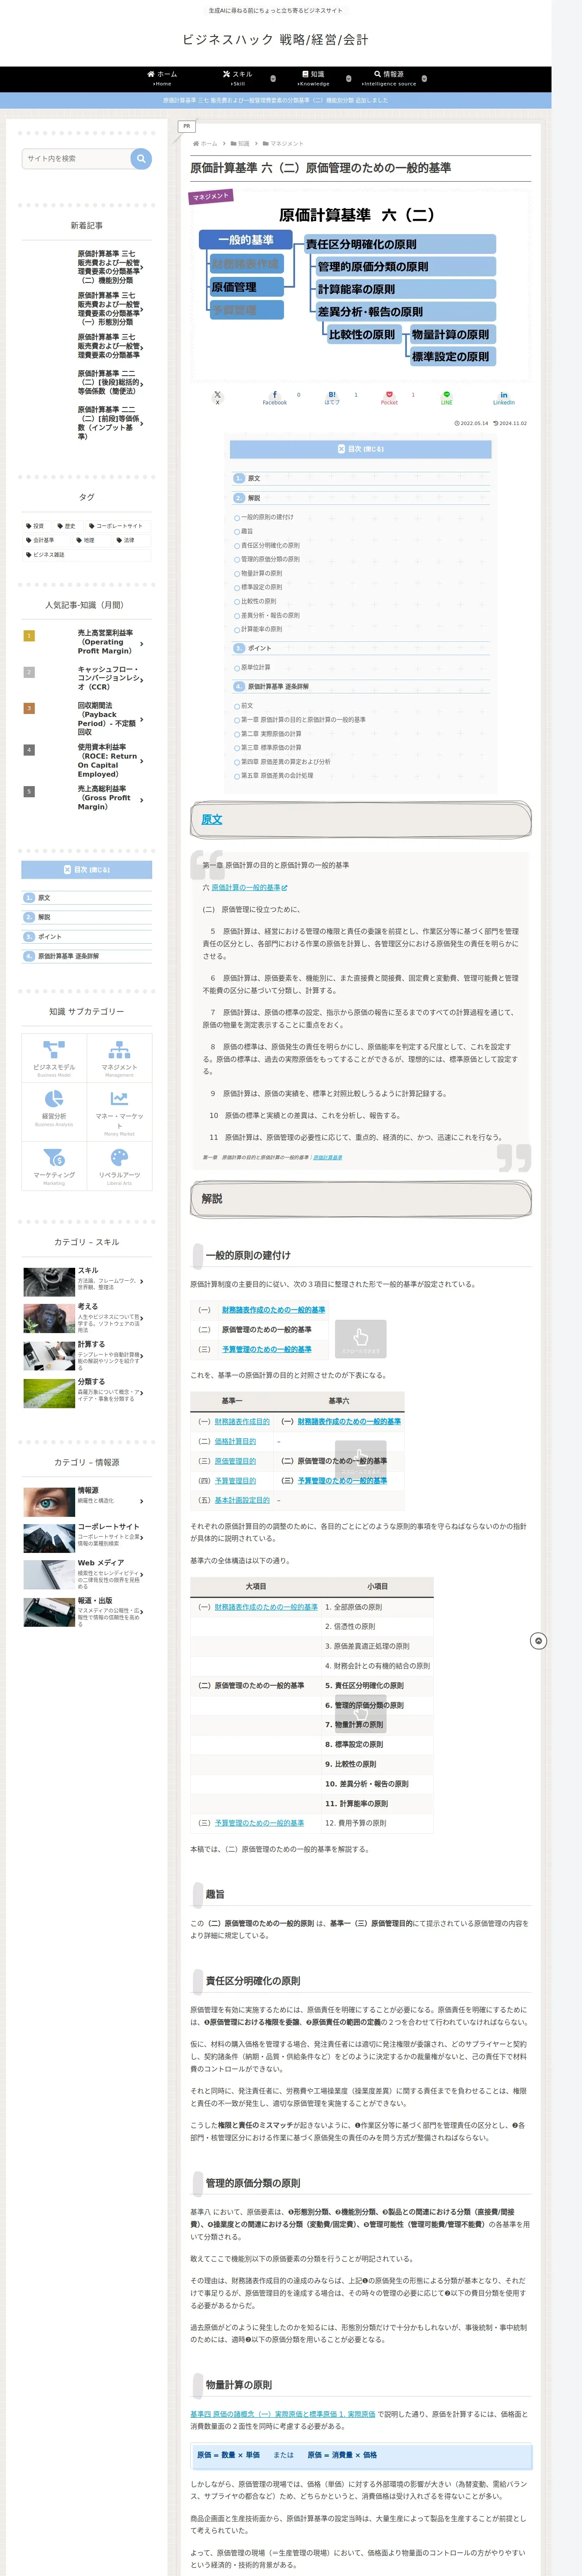This screenshot has height=2576, width=582.
Task: Open the 基準四 原価の諸概念 link
Action: click(283, 2414)
